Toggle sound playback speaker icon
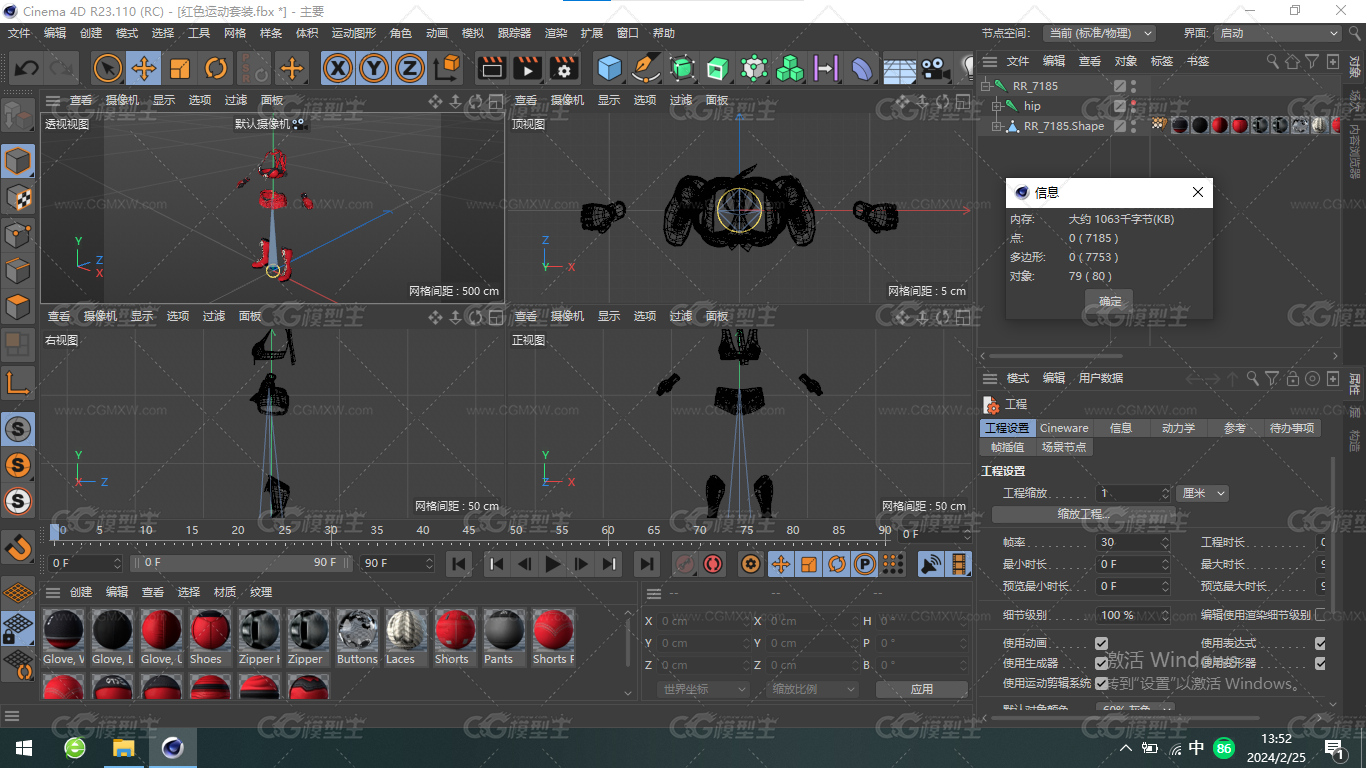1366x768 pixels. click(931, 564)
